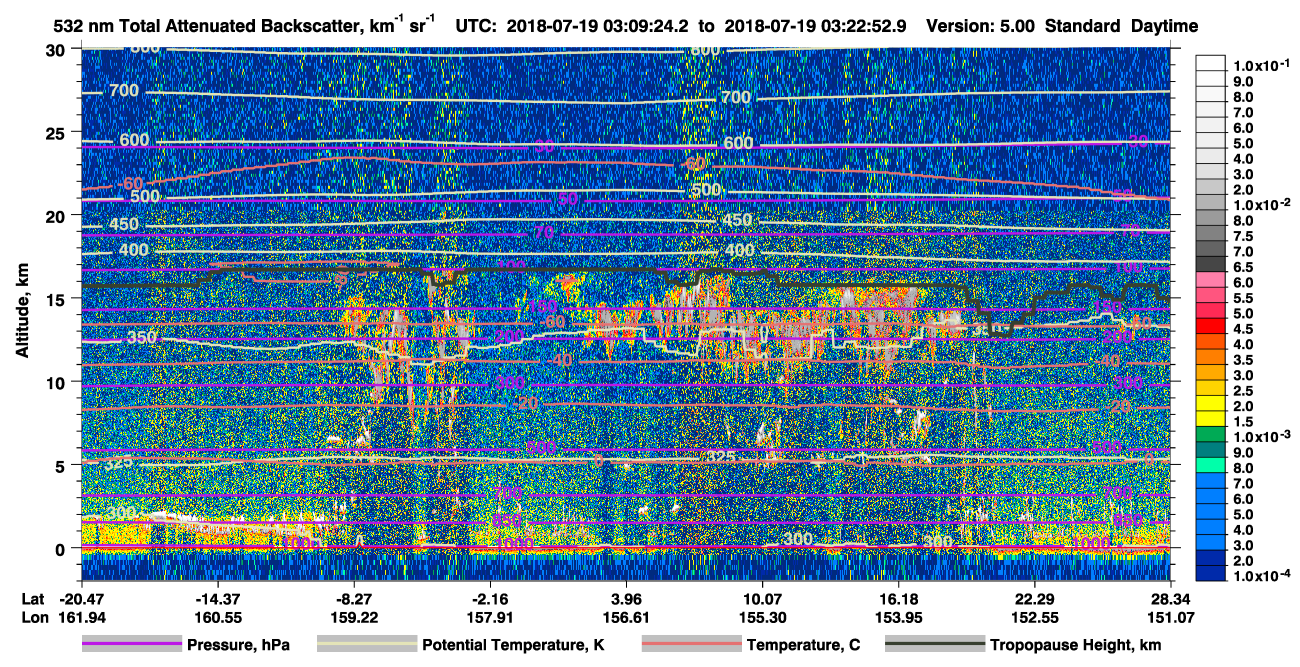Click the colorbar label 2.5

tap(1244, 391)
